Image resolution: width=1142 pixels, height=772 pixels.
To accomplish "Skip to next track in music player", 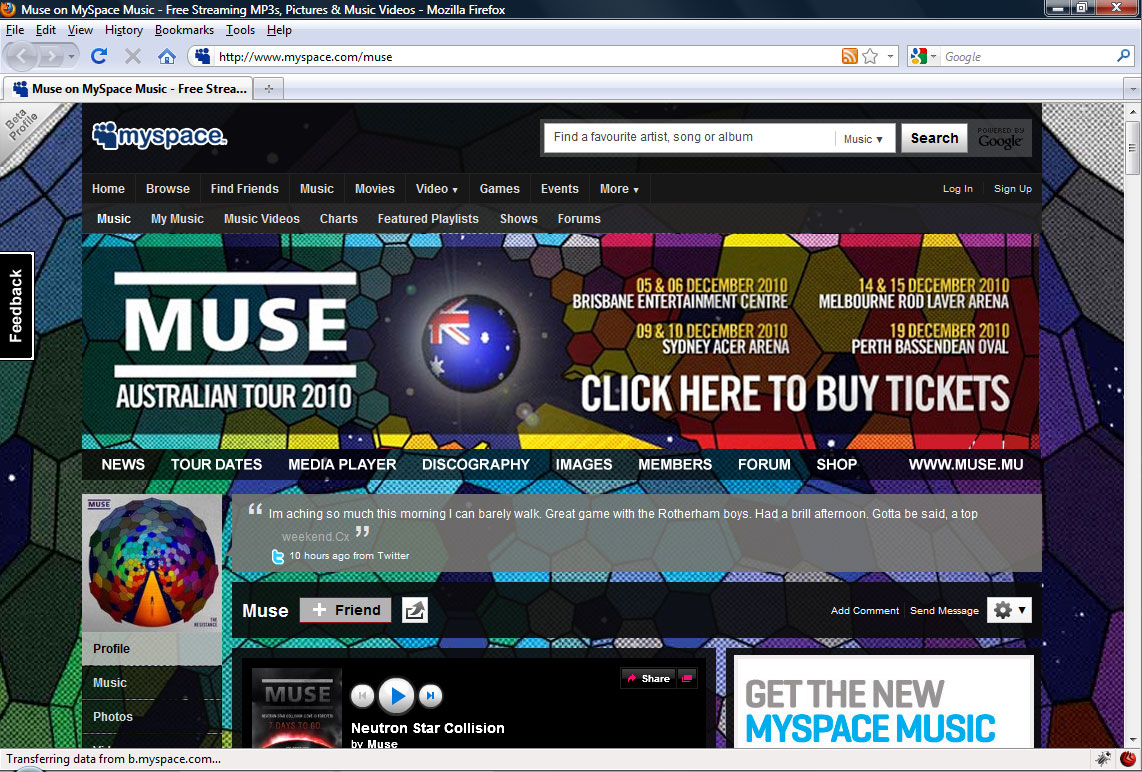I will pos(430,696).
